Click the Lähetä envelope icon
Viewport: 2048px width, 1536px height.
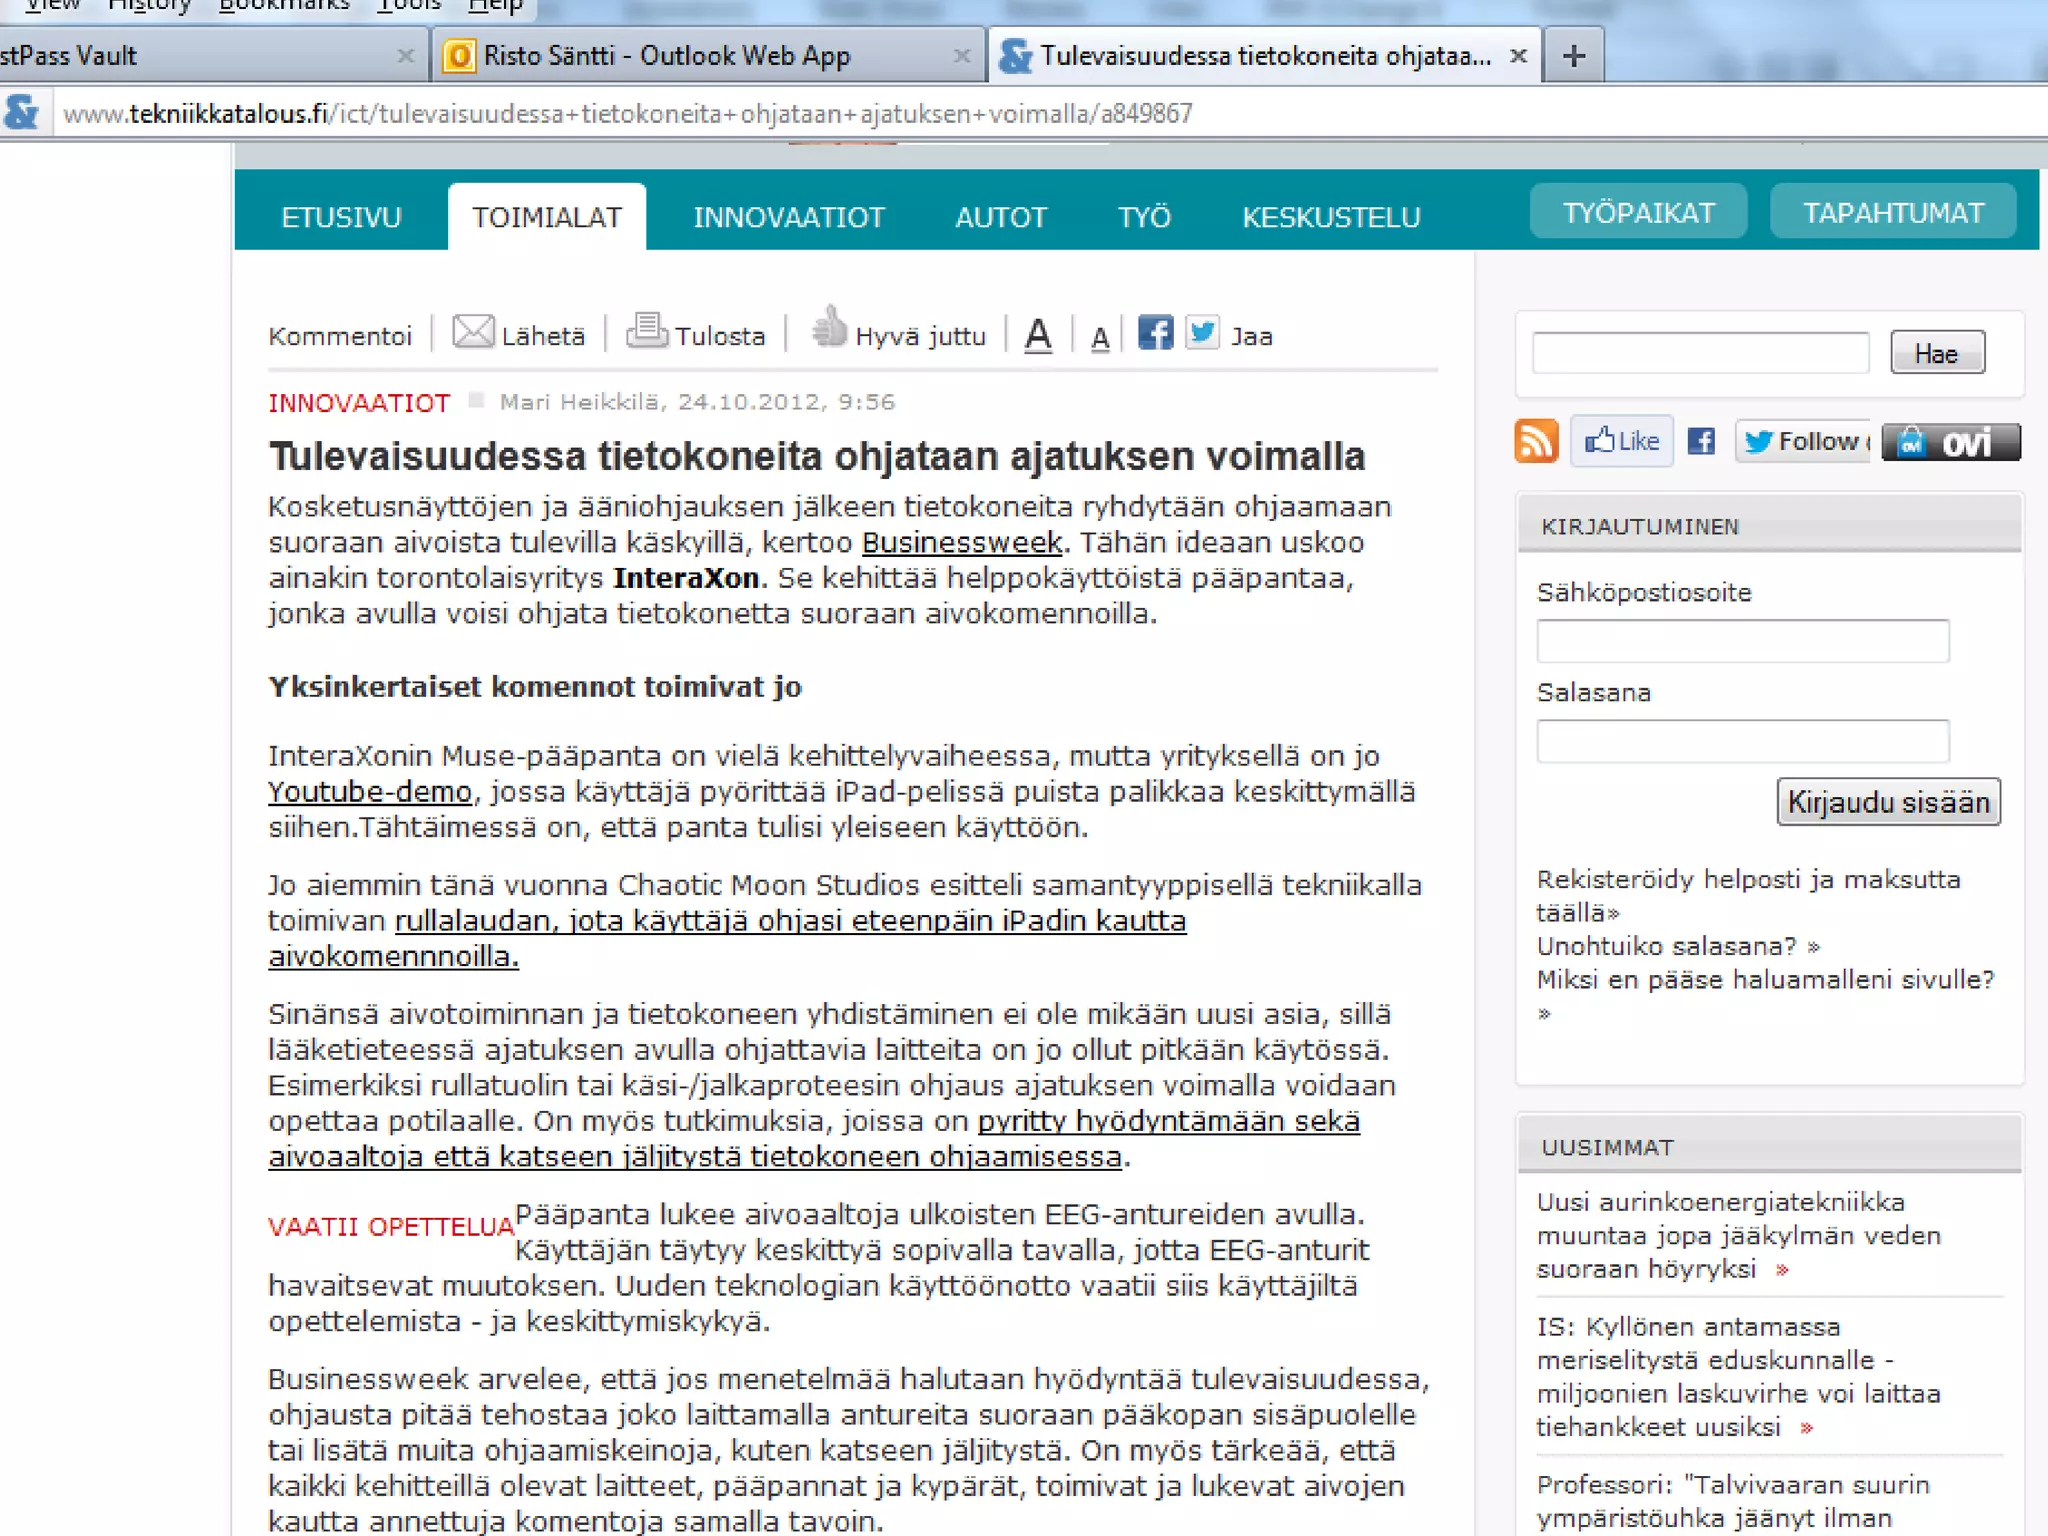point(473,331)
